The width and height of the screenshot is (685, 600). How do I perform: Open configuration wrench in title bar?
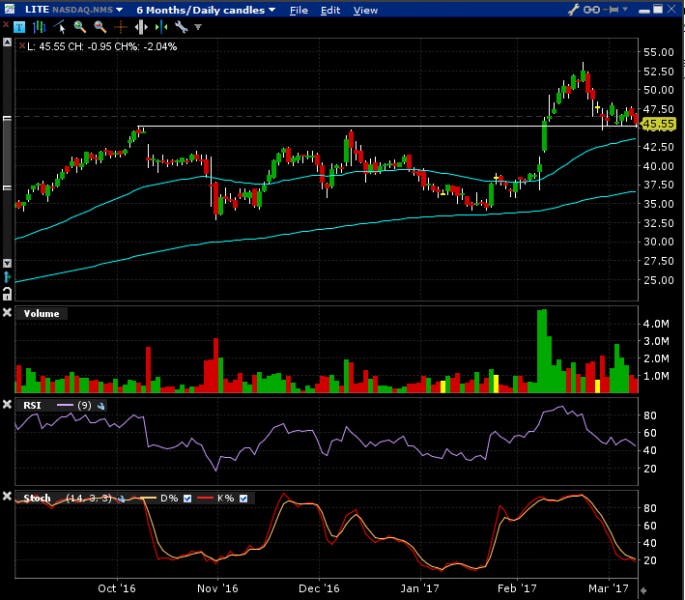click(573, 10)
